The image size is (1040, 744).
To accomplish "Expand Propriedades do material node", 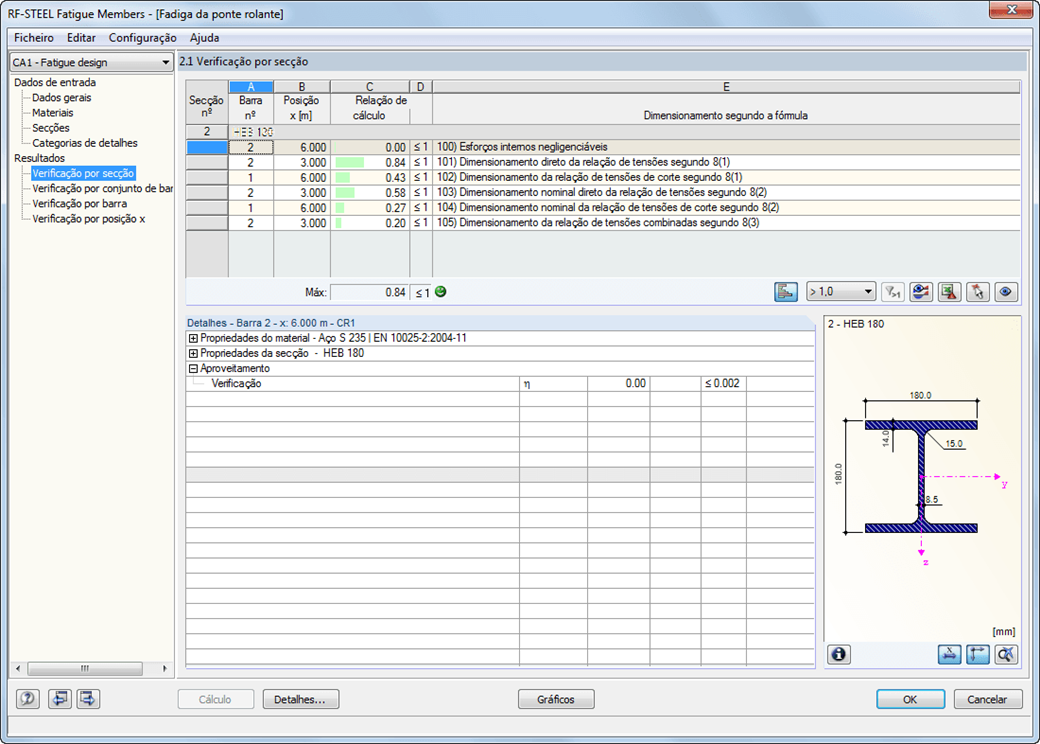I will 193,338.
